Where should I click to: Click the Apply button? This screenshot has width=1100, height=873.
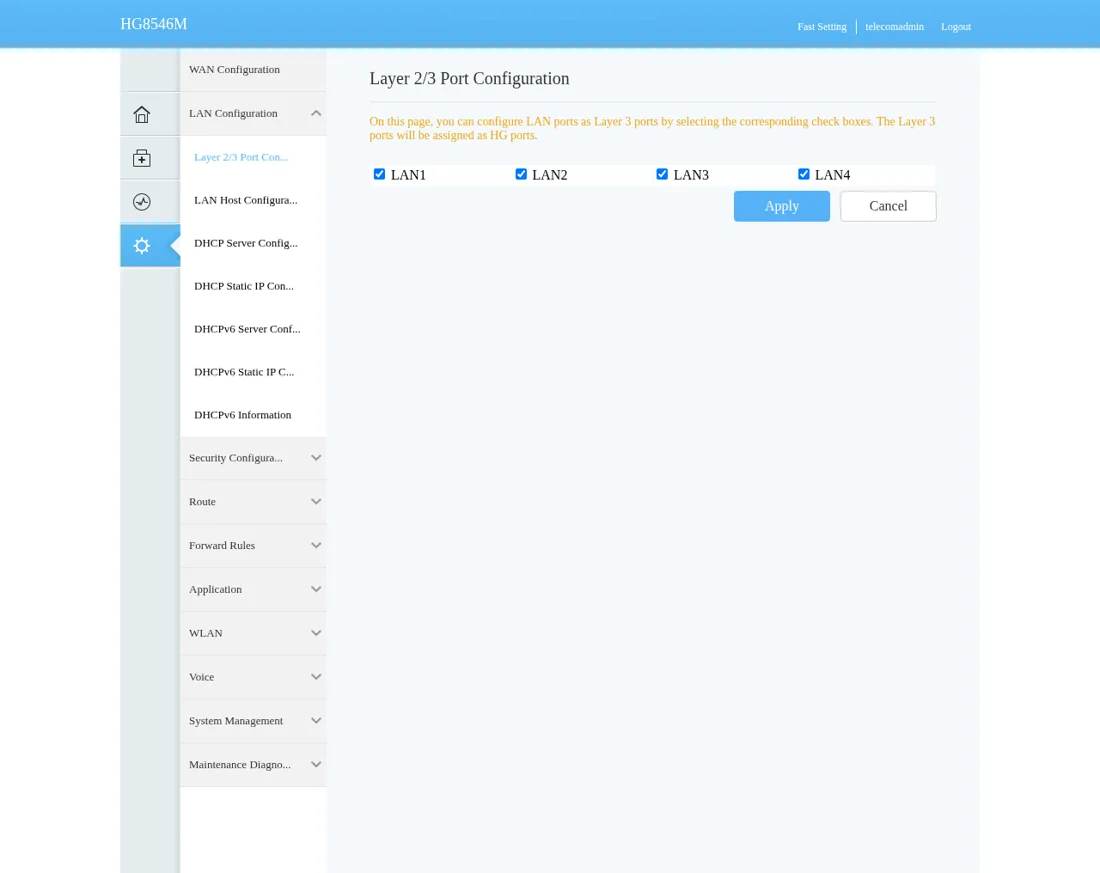pos(782,206)
